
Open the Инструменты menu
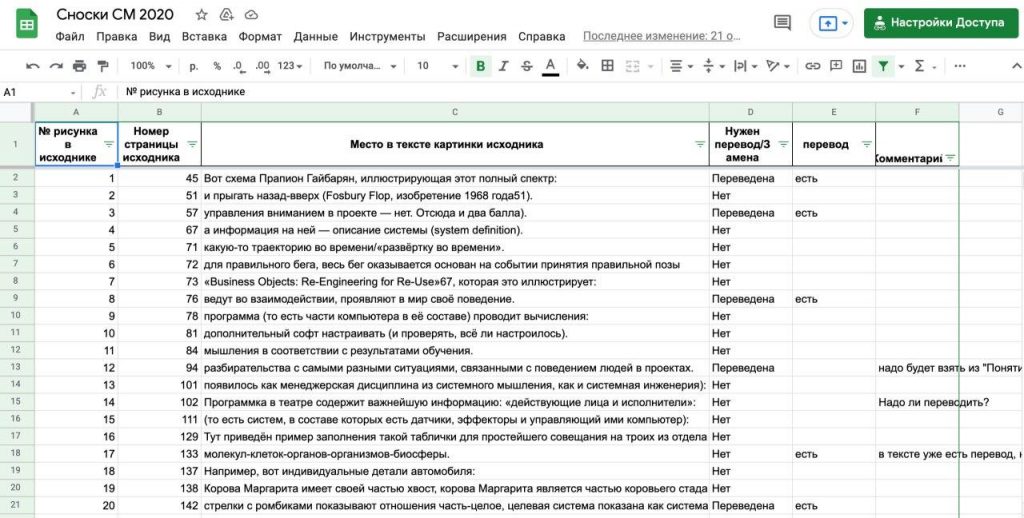pyautogui.click(x=387, y=37)
